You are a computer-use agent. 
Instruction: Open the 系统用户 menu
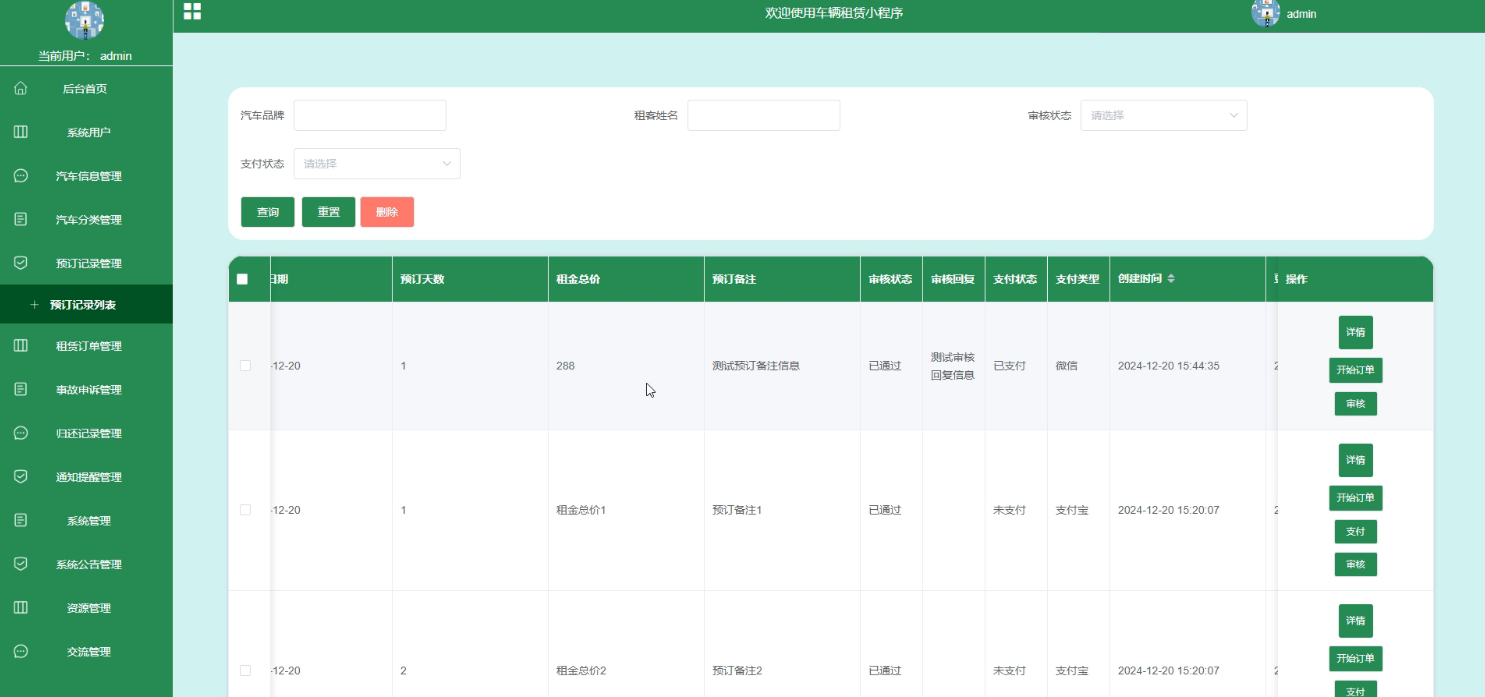click(x=86, y=132)
